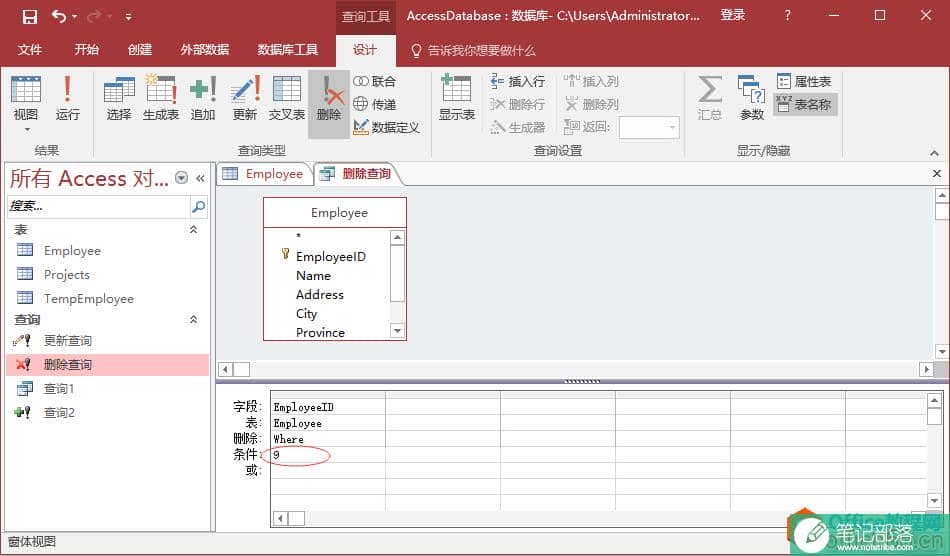This screenshot has width=950, height=556.
Task: Click the 显示表 show table button
Action: [457, 98]
